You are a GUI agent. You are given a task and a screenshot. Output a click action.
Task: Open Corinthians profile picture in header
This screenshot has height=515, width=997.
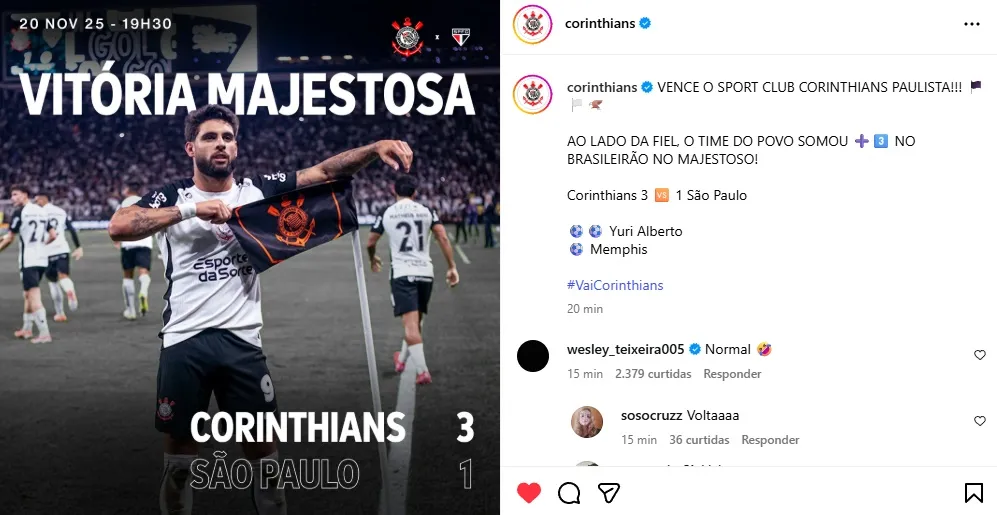532,24
